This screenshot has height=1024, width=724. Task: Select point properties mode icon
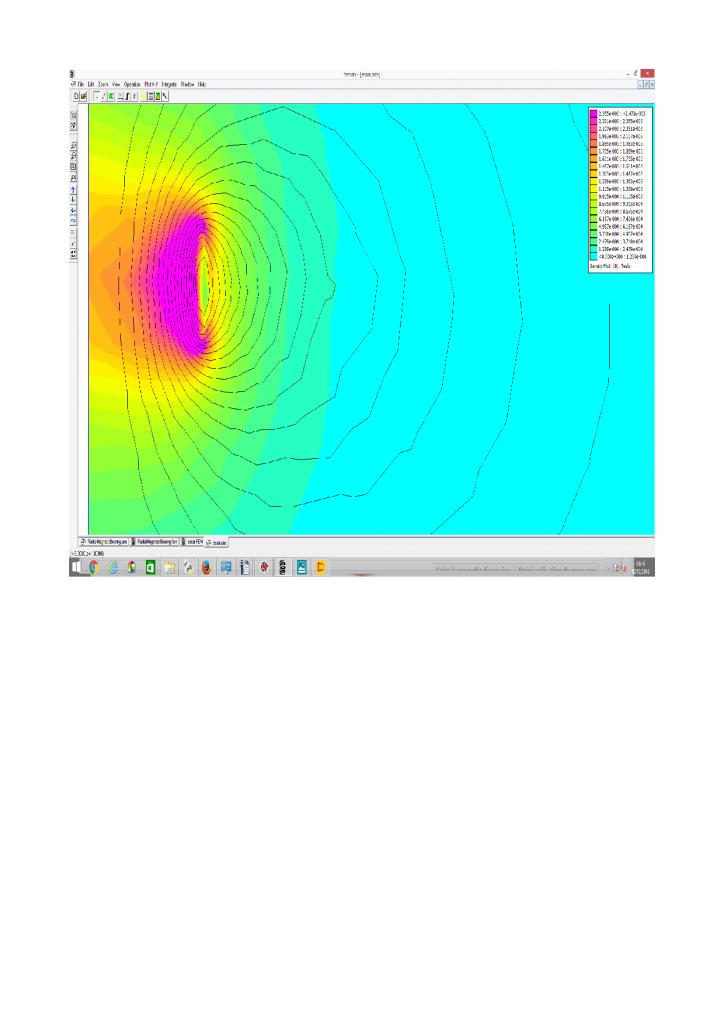click(x=97, y=96)
